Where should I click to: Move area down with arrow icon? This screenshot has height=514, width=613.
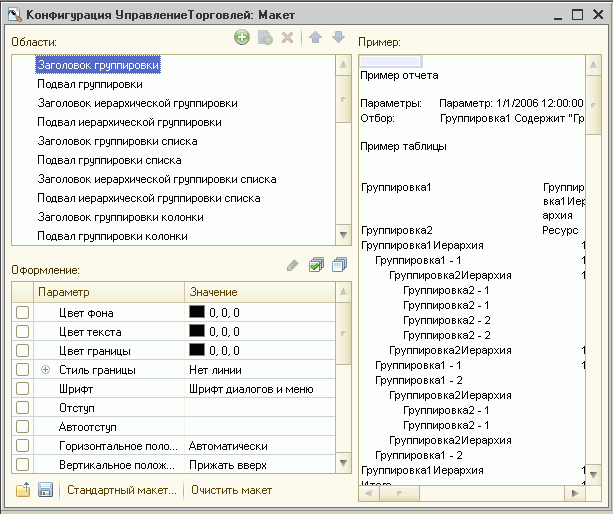[339, 38]
